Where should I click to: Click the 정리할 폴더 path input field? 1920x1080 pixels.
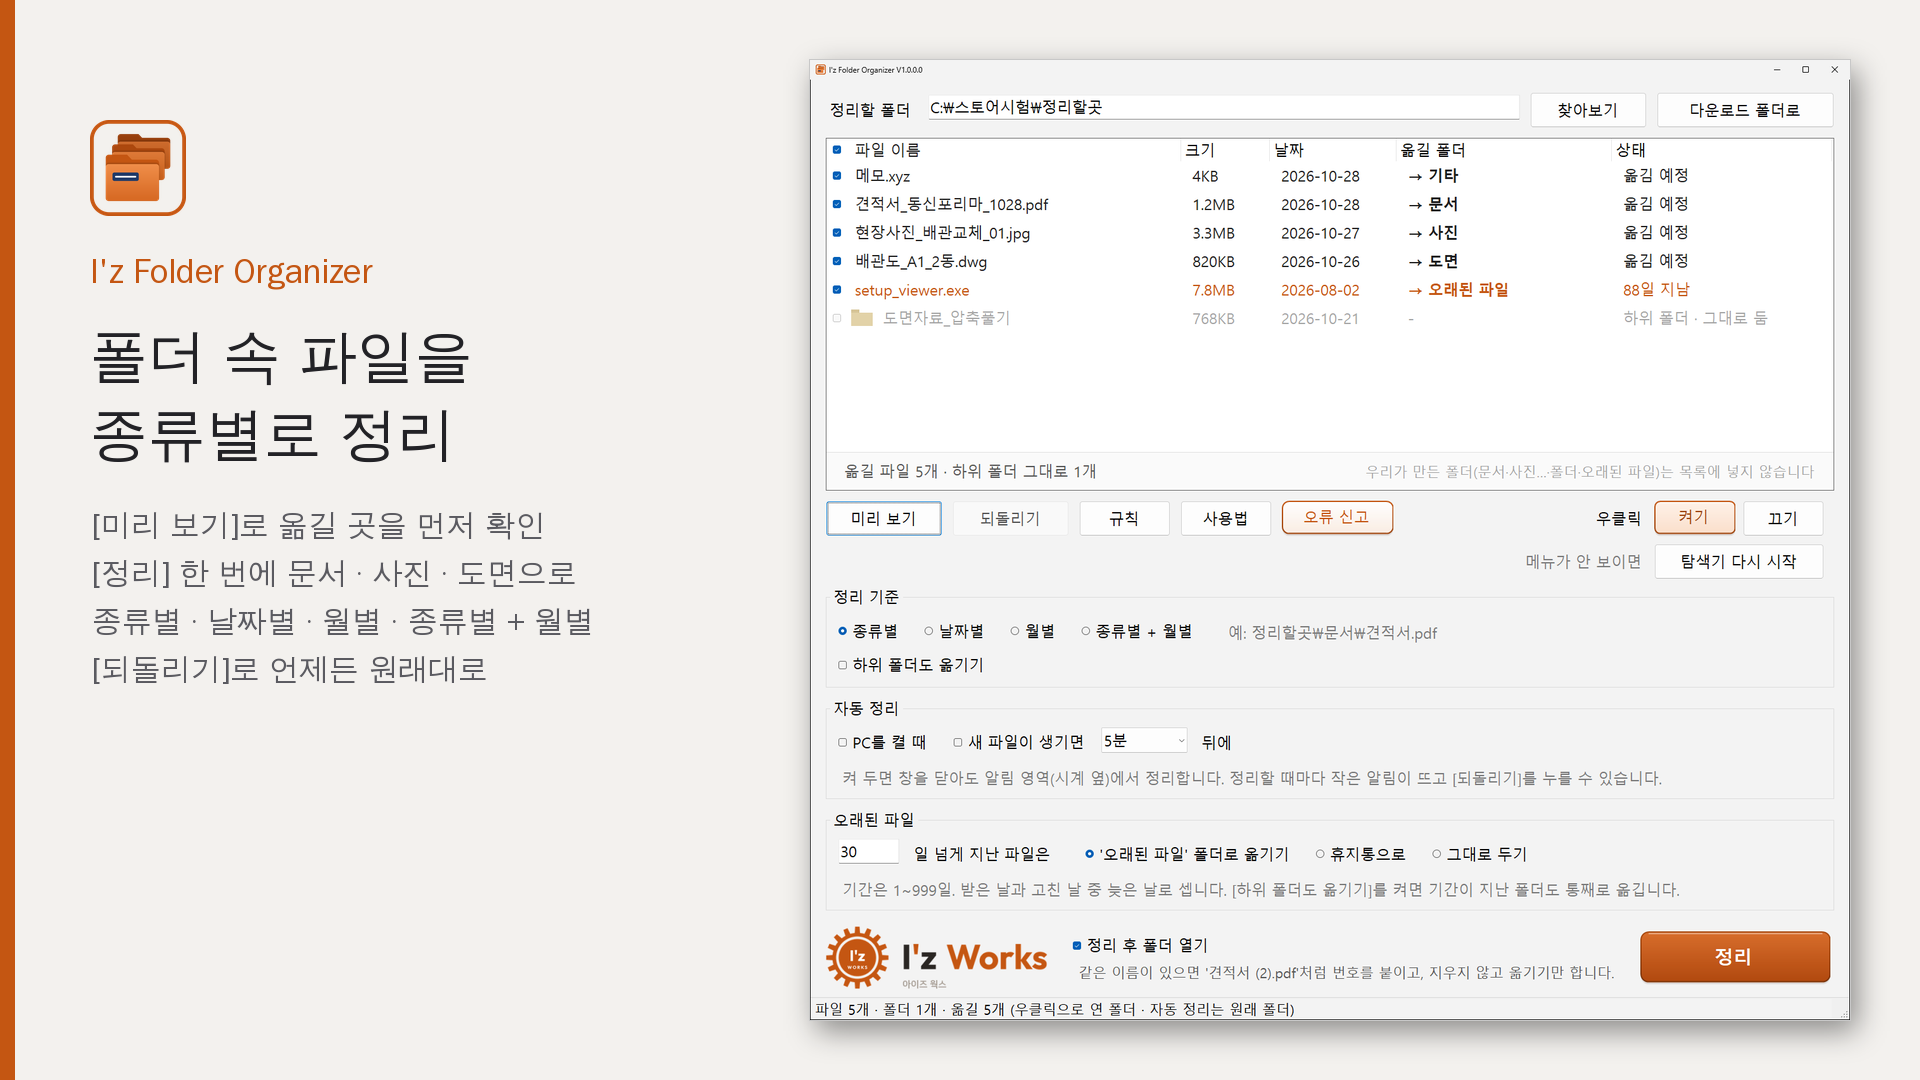coord(1223,108)
